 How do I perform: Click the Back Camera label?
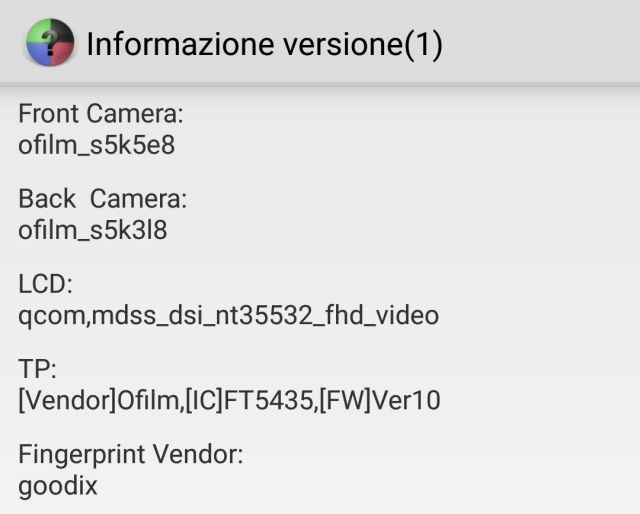[x=102, y=199]
